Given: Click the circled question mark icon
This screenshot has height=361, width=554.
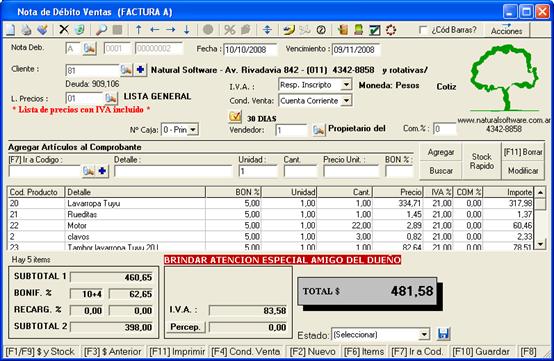Looking at the screenshot, I should 321,30.
